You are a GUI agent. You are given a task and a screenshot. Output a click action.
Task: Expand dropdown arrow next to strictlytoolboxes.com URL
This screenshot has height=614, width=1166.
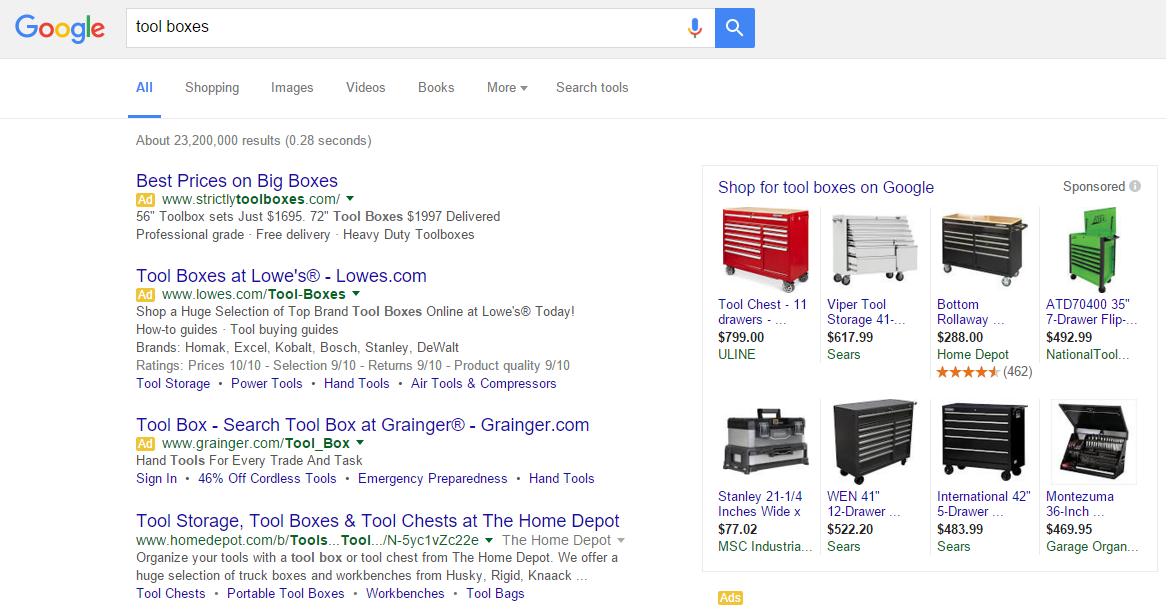pos(350,198)
